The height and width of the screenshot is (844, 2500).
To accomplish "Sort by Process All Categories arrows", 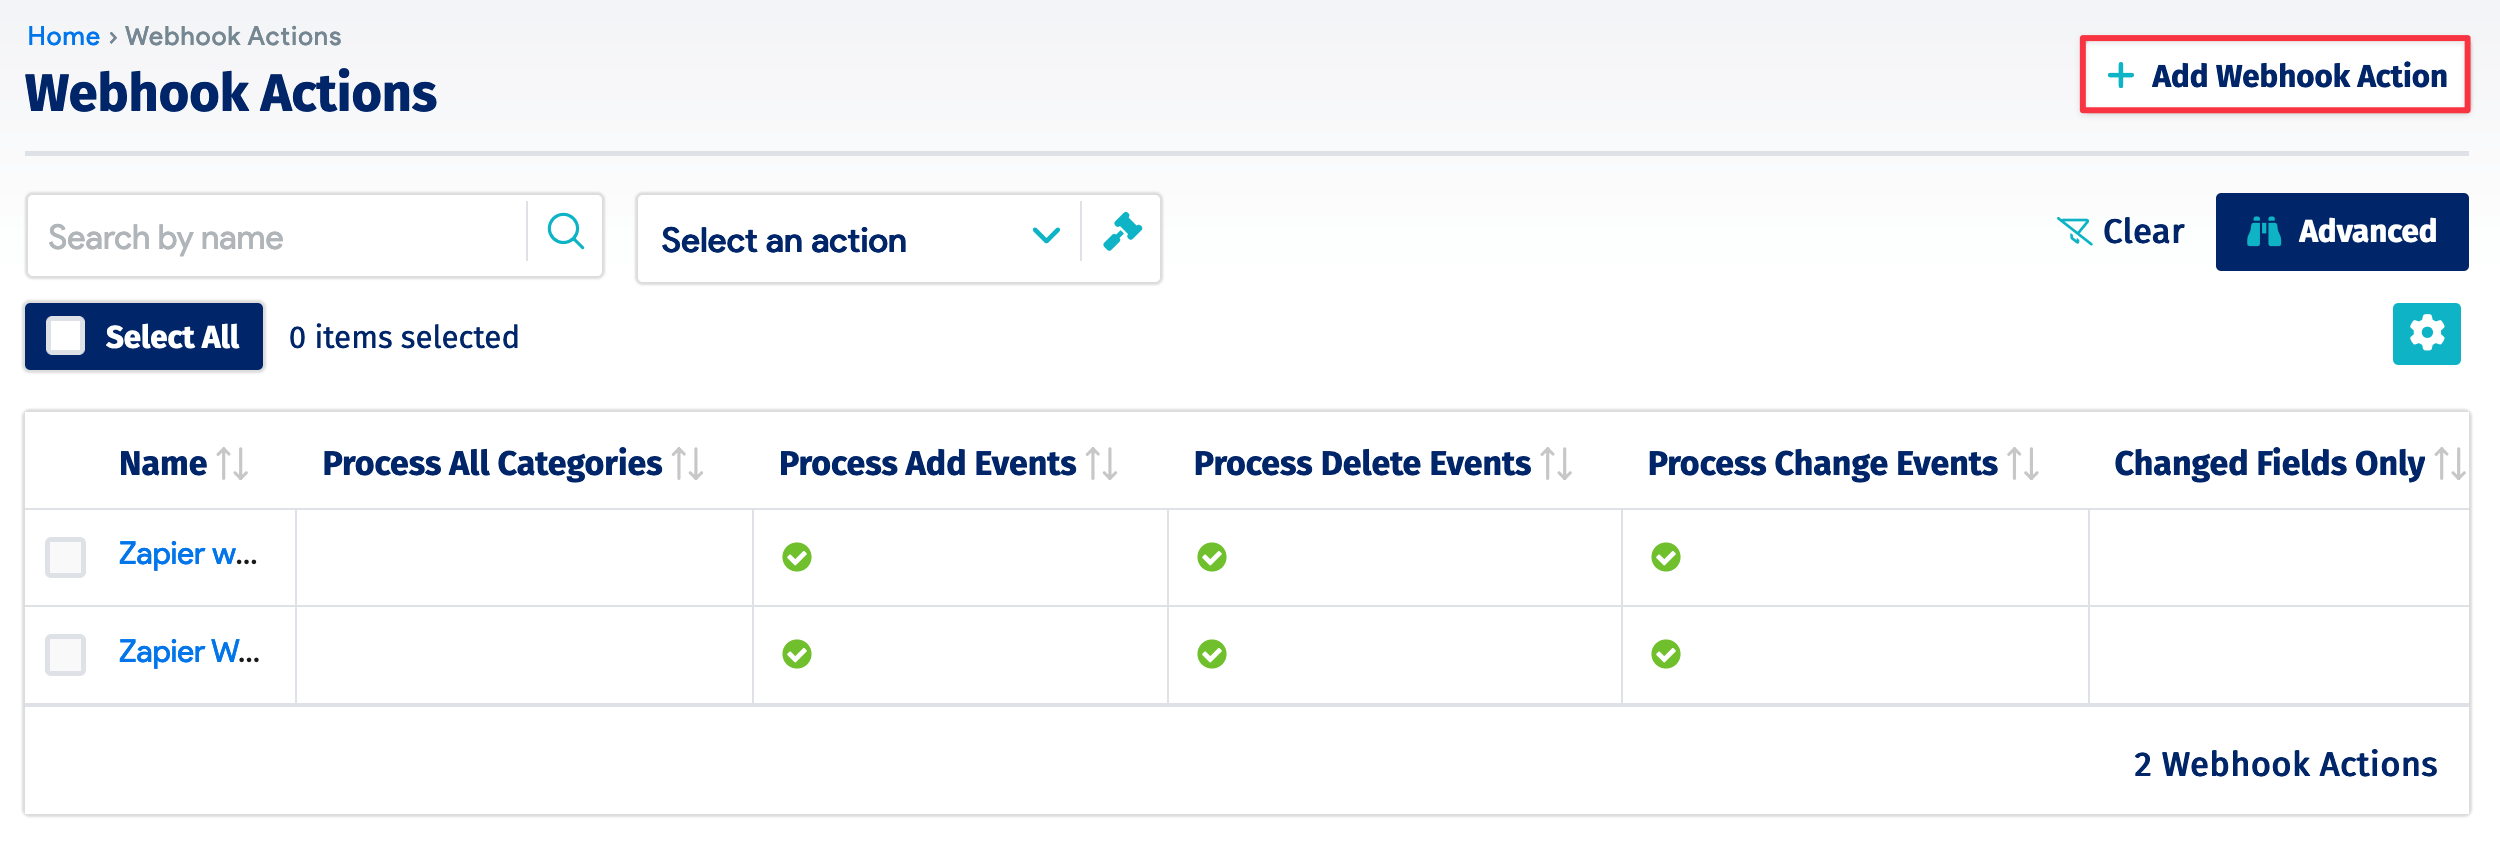I will coord(688,464).
